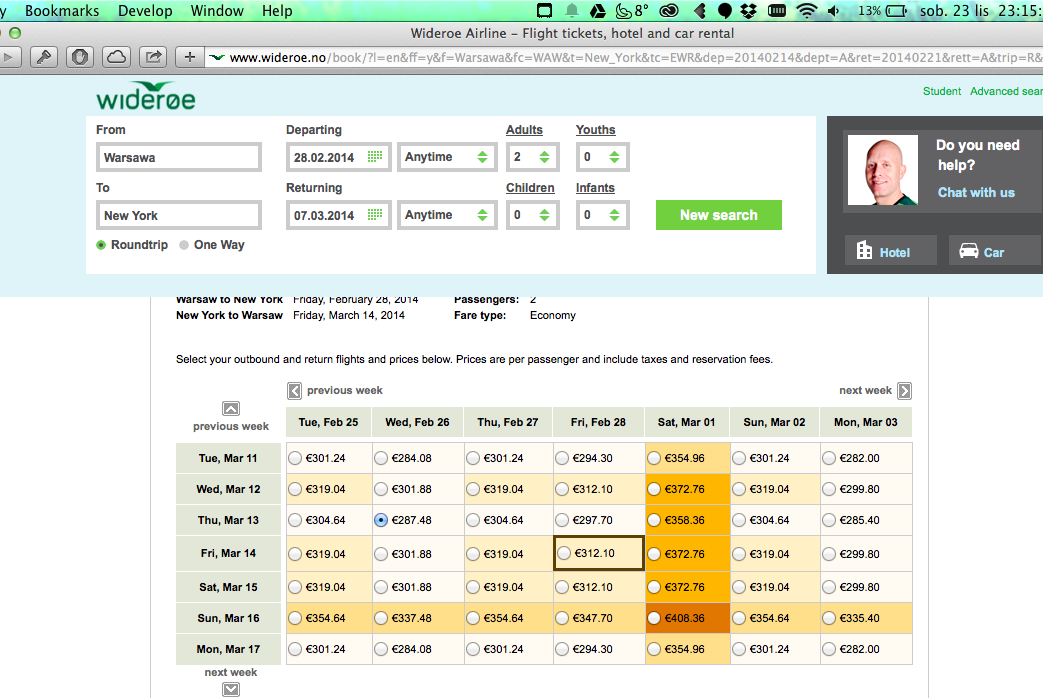Open the Student link
Viewport: 1043px width, 698px height.
941,91
